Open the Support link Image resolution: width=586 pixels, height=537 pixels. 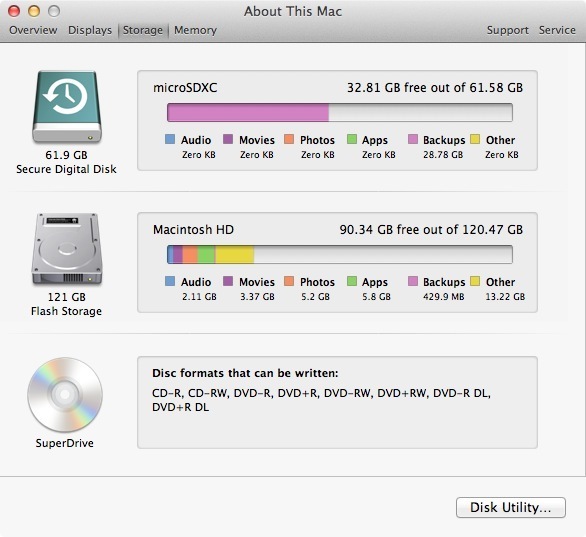pyautogui.click(x=508, y=30)
